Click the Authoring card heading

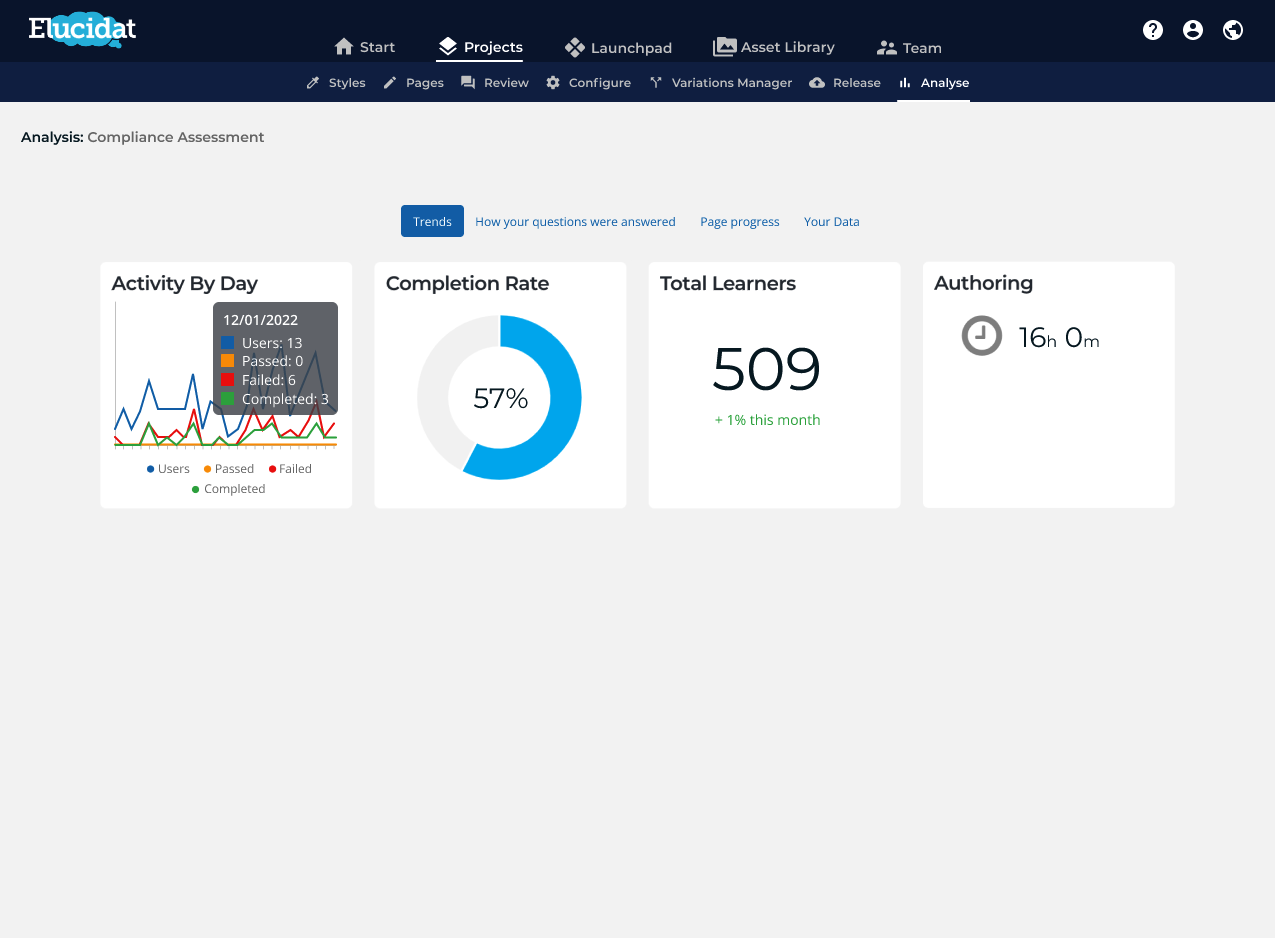click(984, 283)
